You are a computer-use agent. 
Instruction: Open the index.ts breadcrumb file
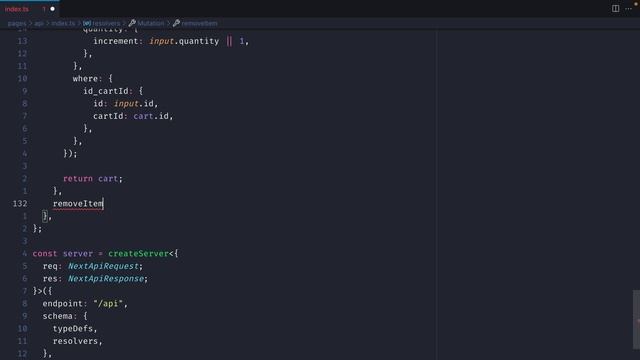[x=63, y=23]
